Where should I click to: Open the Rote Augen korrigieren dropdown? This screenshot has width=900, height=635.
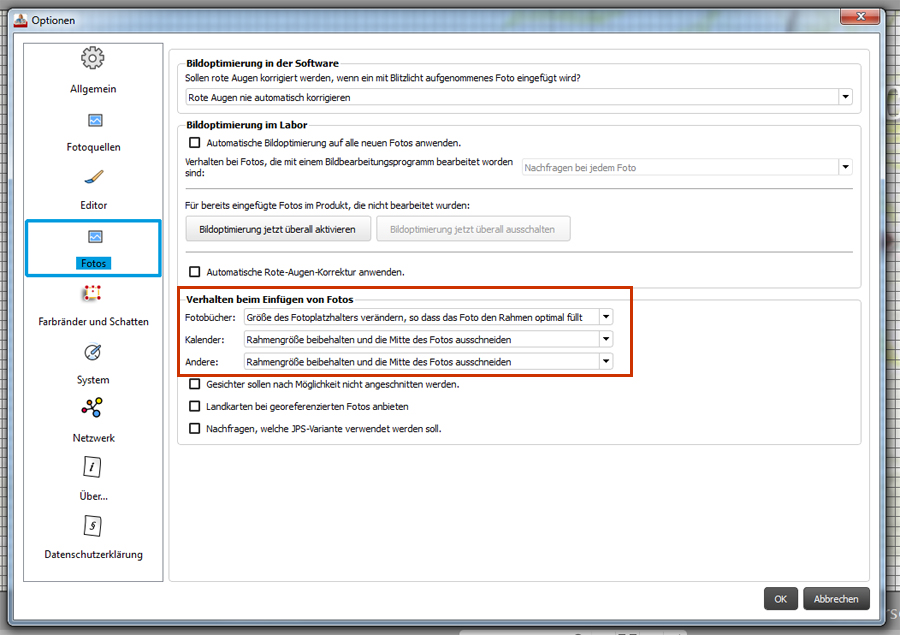519,97
